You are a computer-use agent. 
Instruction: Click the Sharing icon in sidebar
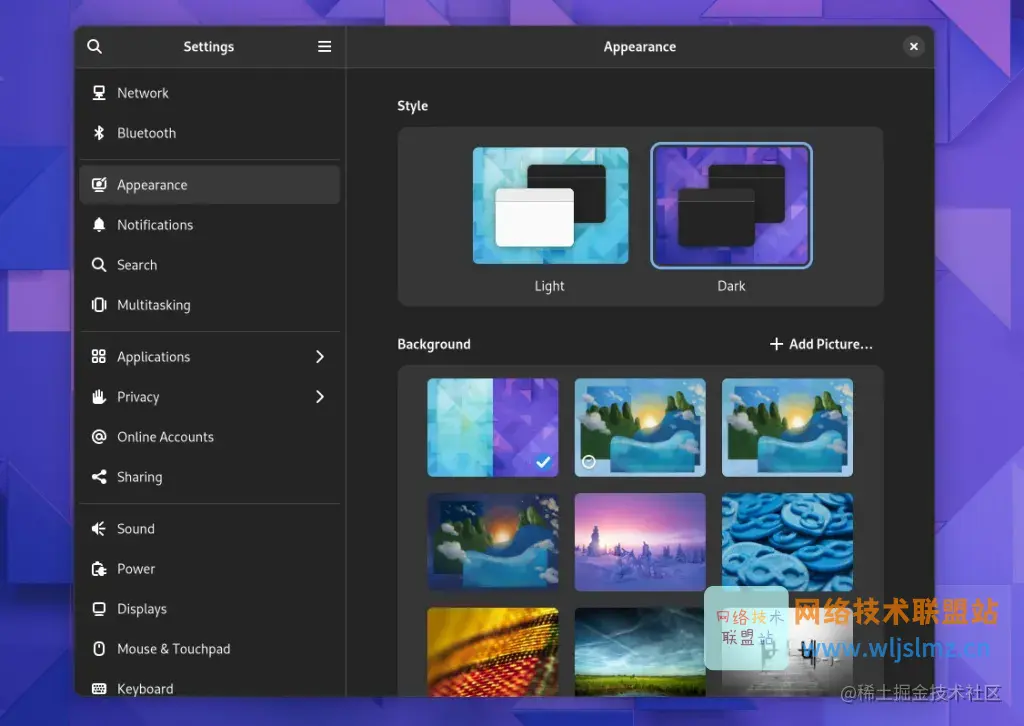pyautogui.click(x=99, y=477)
